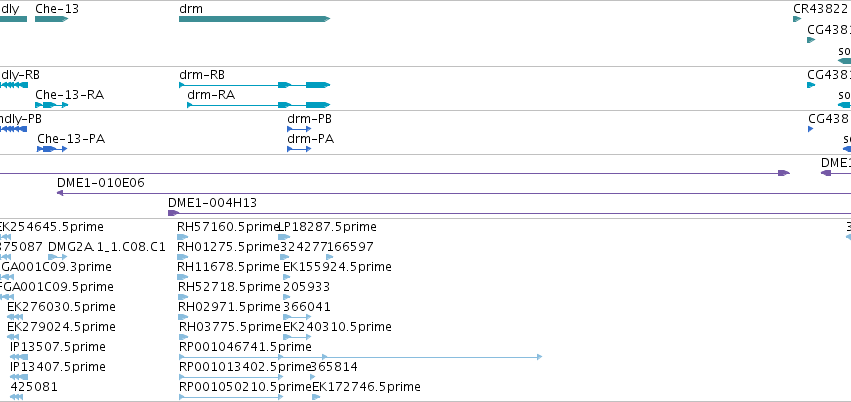Select the CR43822 gene arrow
This screenshot has width=851, height=402.
(797, 19)
